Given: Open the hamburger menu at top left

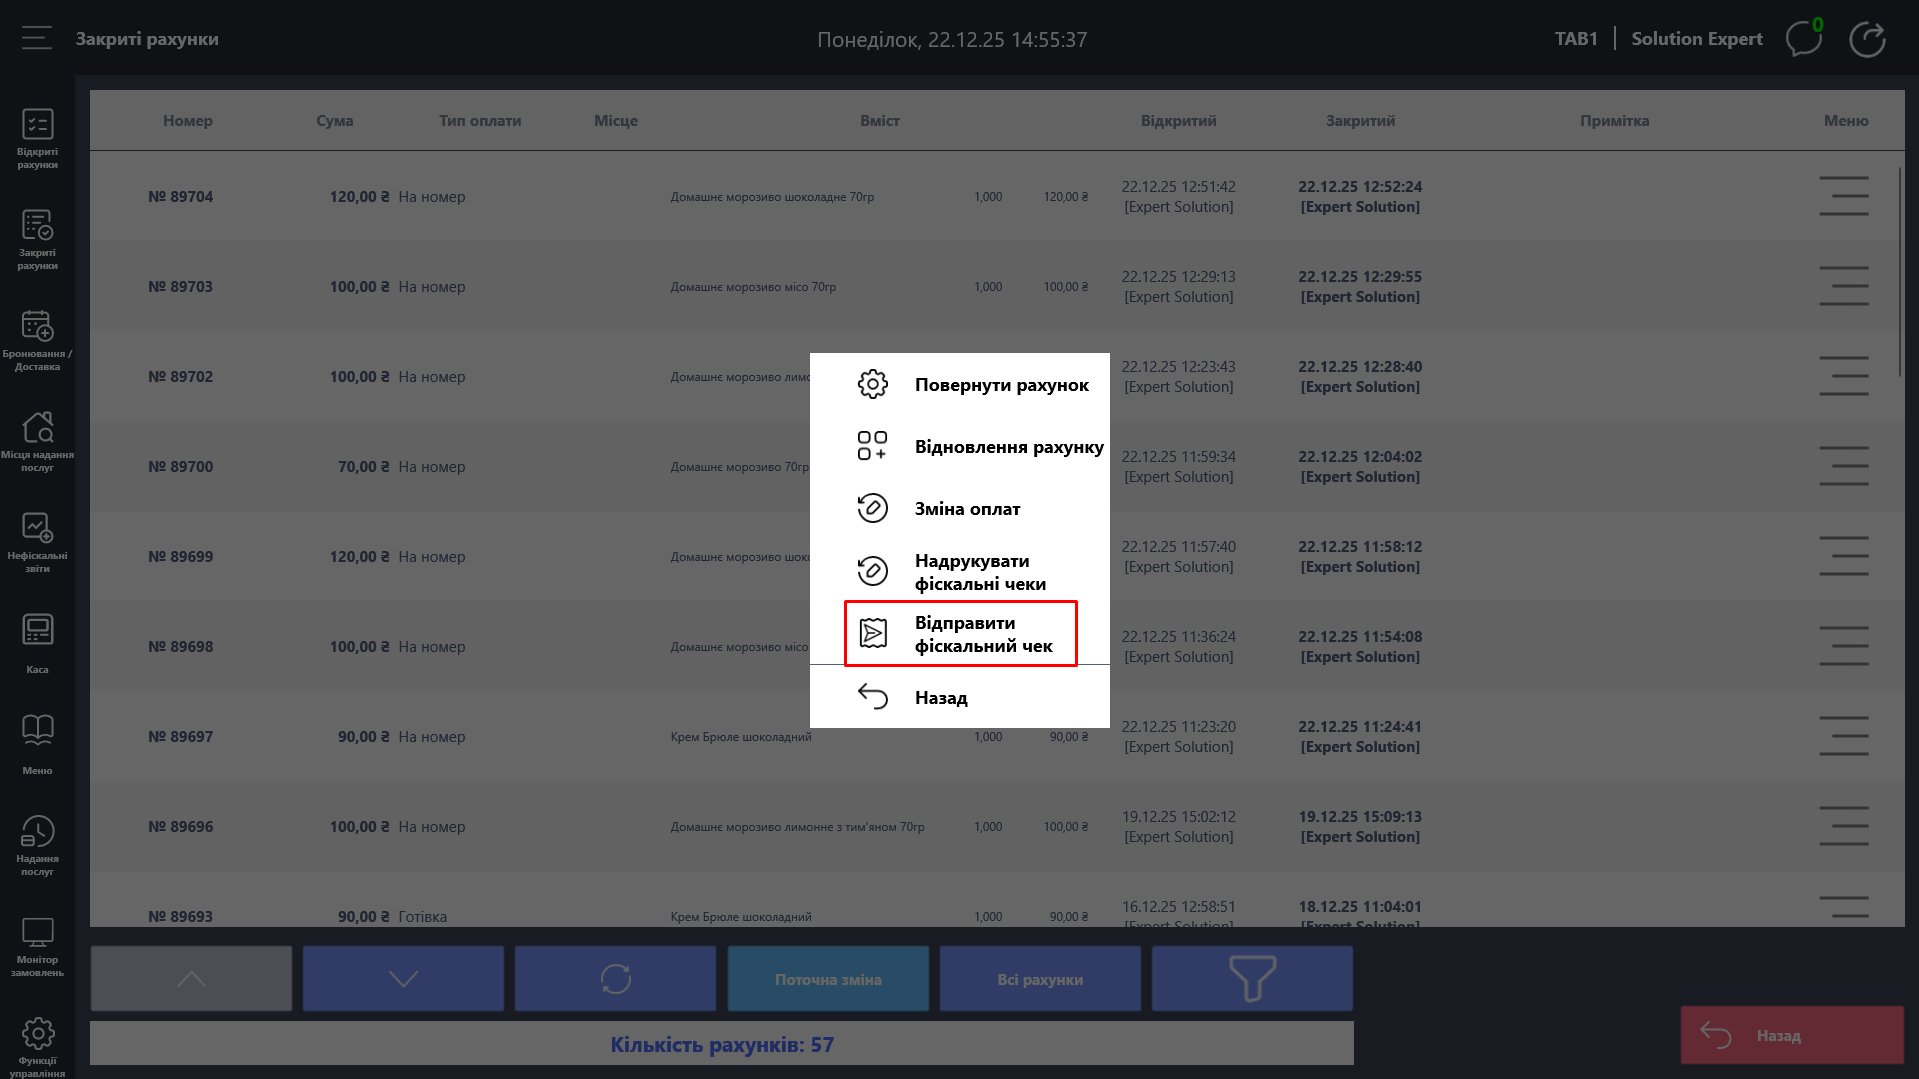Looking at the screenshot, I should point(37,39).
